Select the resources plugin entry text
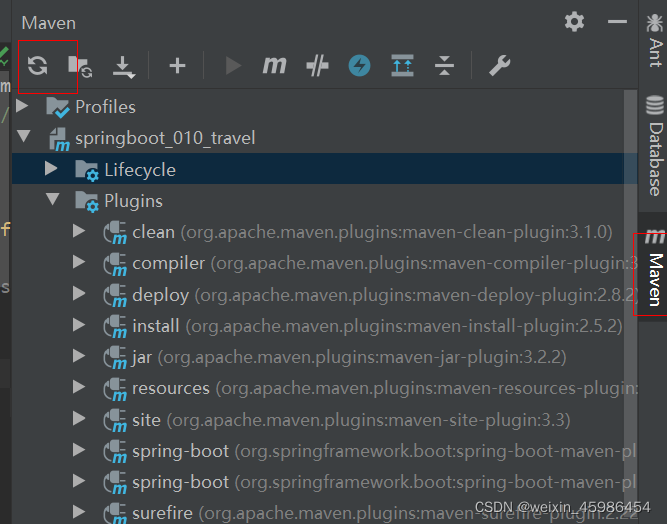This screenshot has height=524, width=667. [385, 389]
